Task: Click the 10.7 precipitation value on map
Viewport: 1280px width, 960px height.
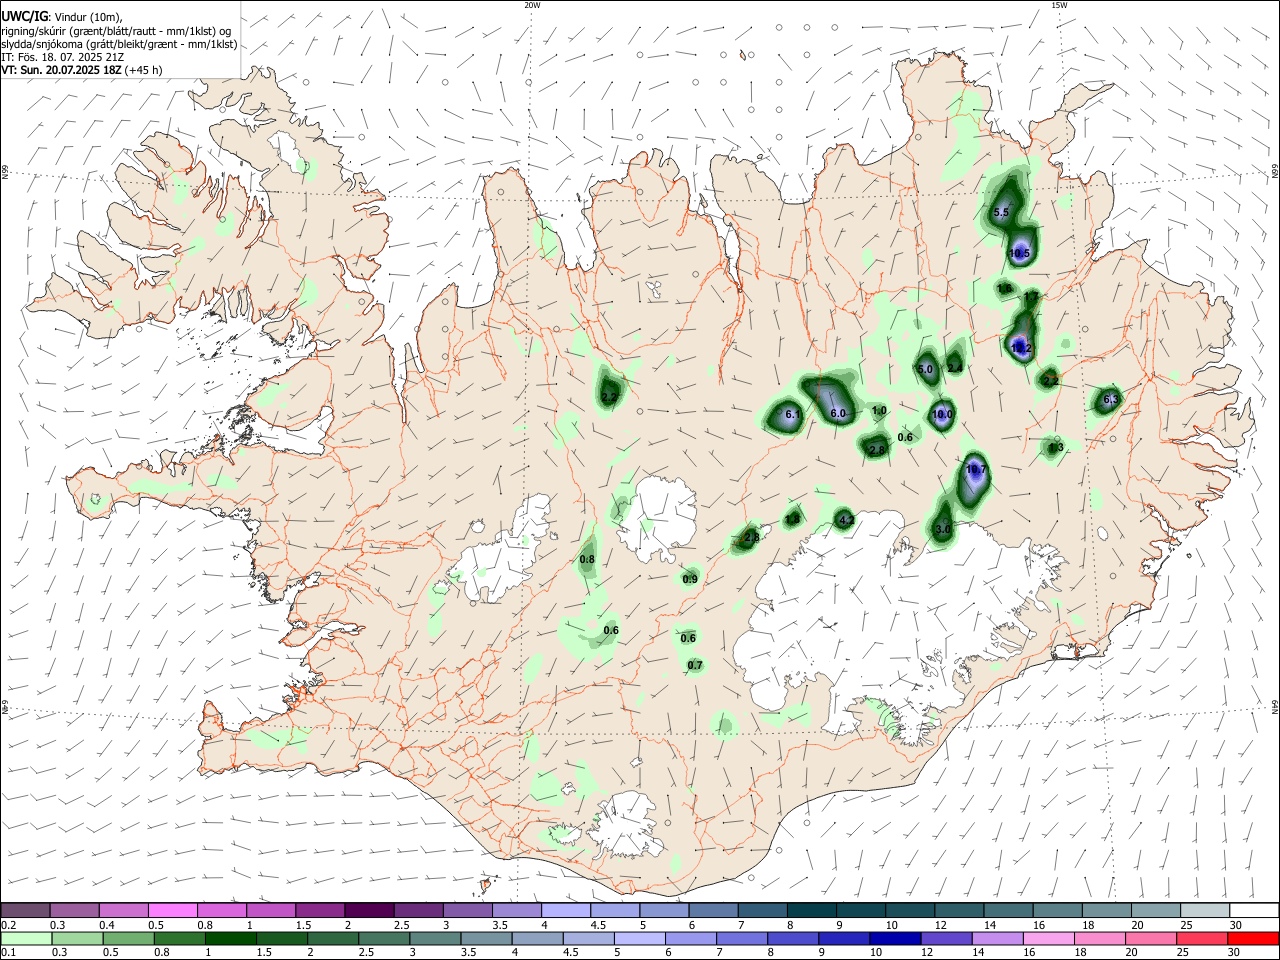Action: 976,469
